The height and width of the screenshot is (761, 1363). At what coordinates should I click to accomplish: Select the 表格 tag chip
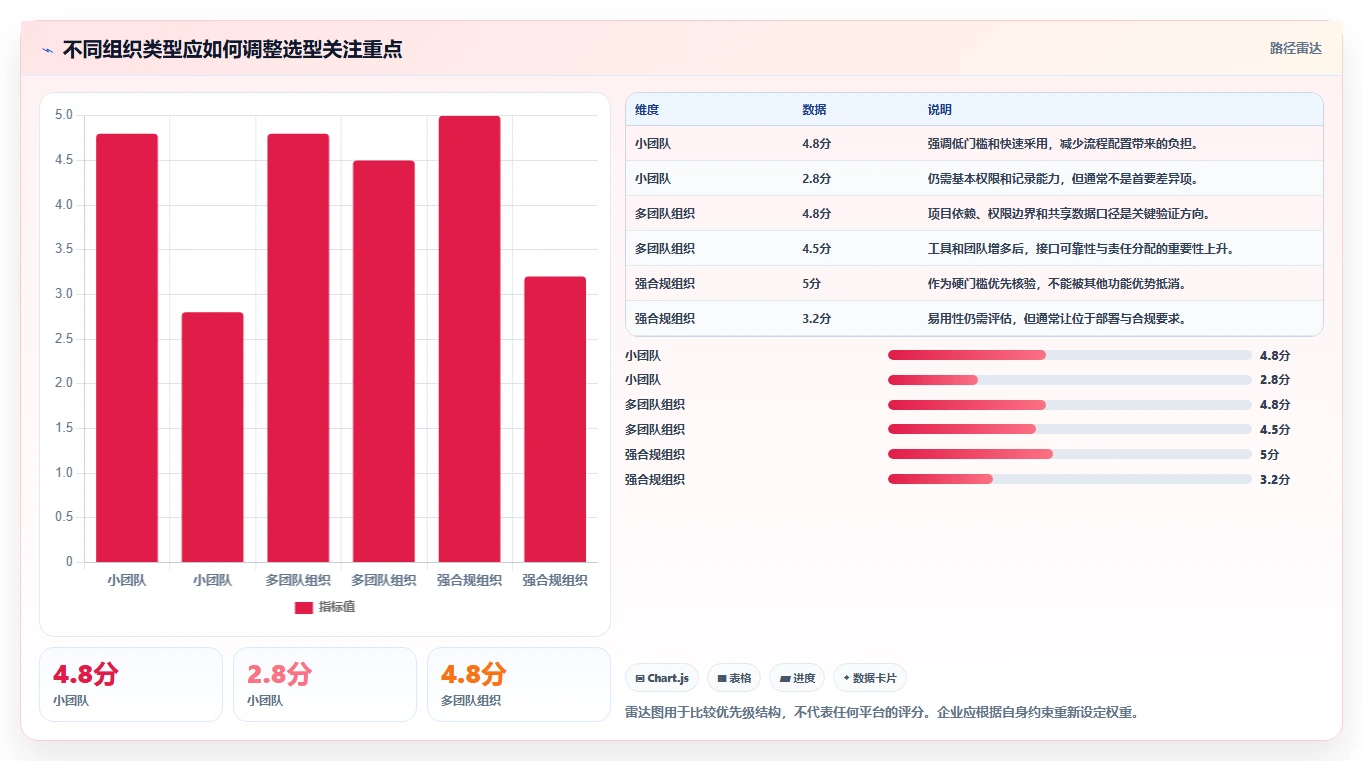pos(734,678)
